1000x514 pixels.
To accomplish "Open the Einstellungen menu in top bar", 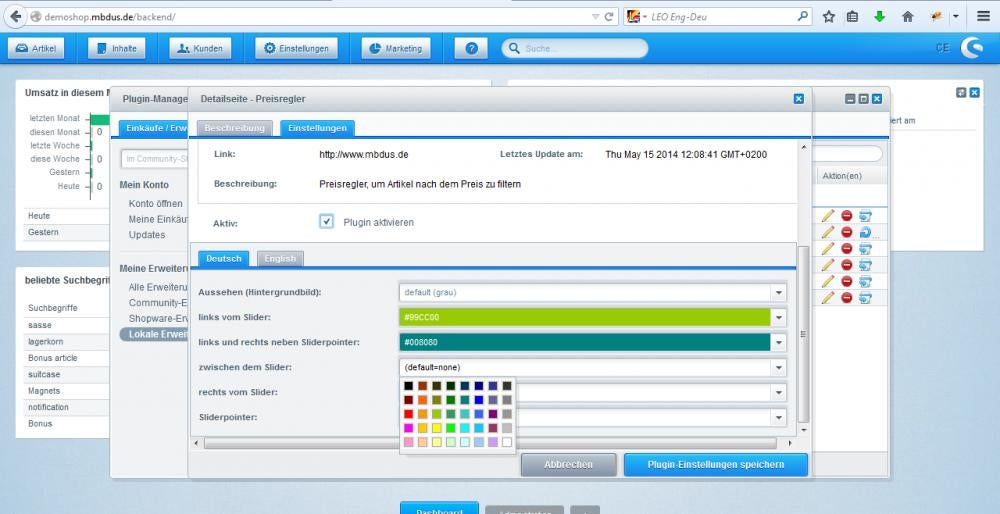I will pyautogui.click(x=296, y=48).
